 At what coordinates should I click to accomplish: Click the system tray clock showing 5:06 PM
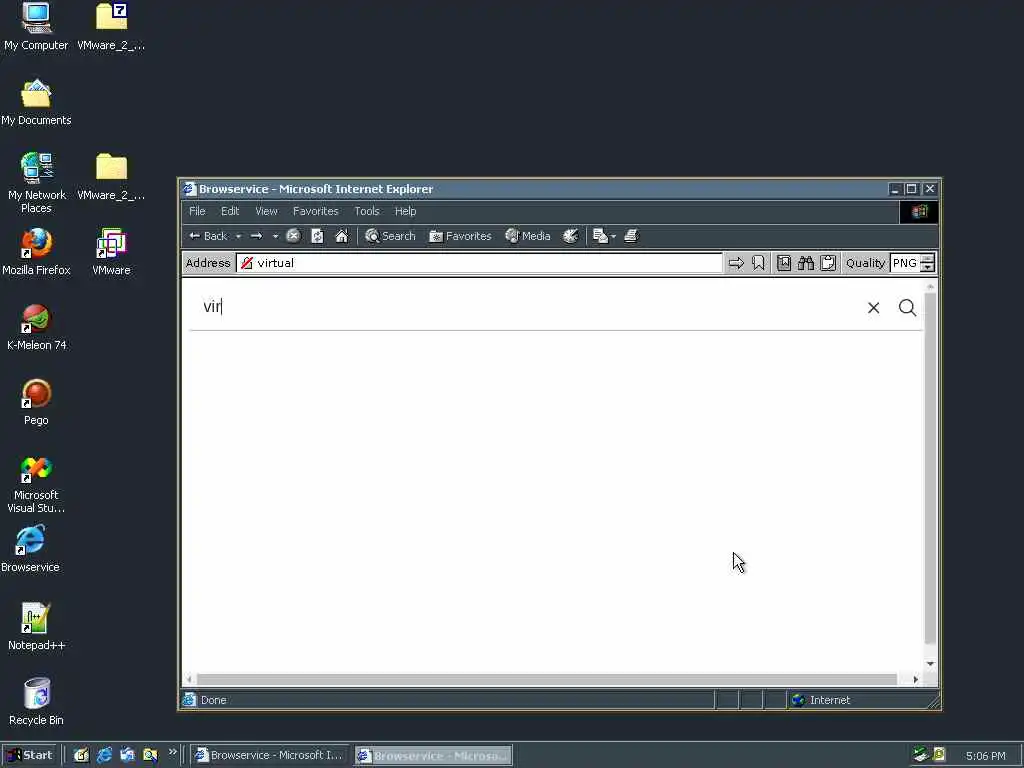[x=985, y=756]
